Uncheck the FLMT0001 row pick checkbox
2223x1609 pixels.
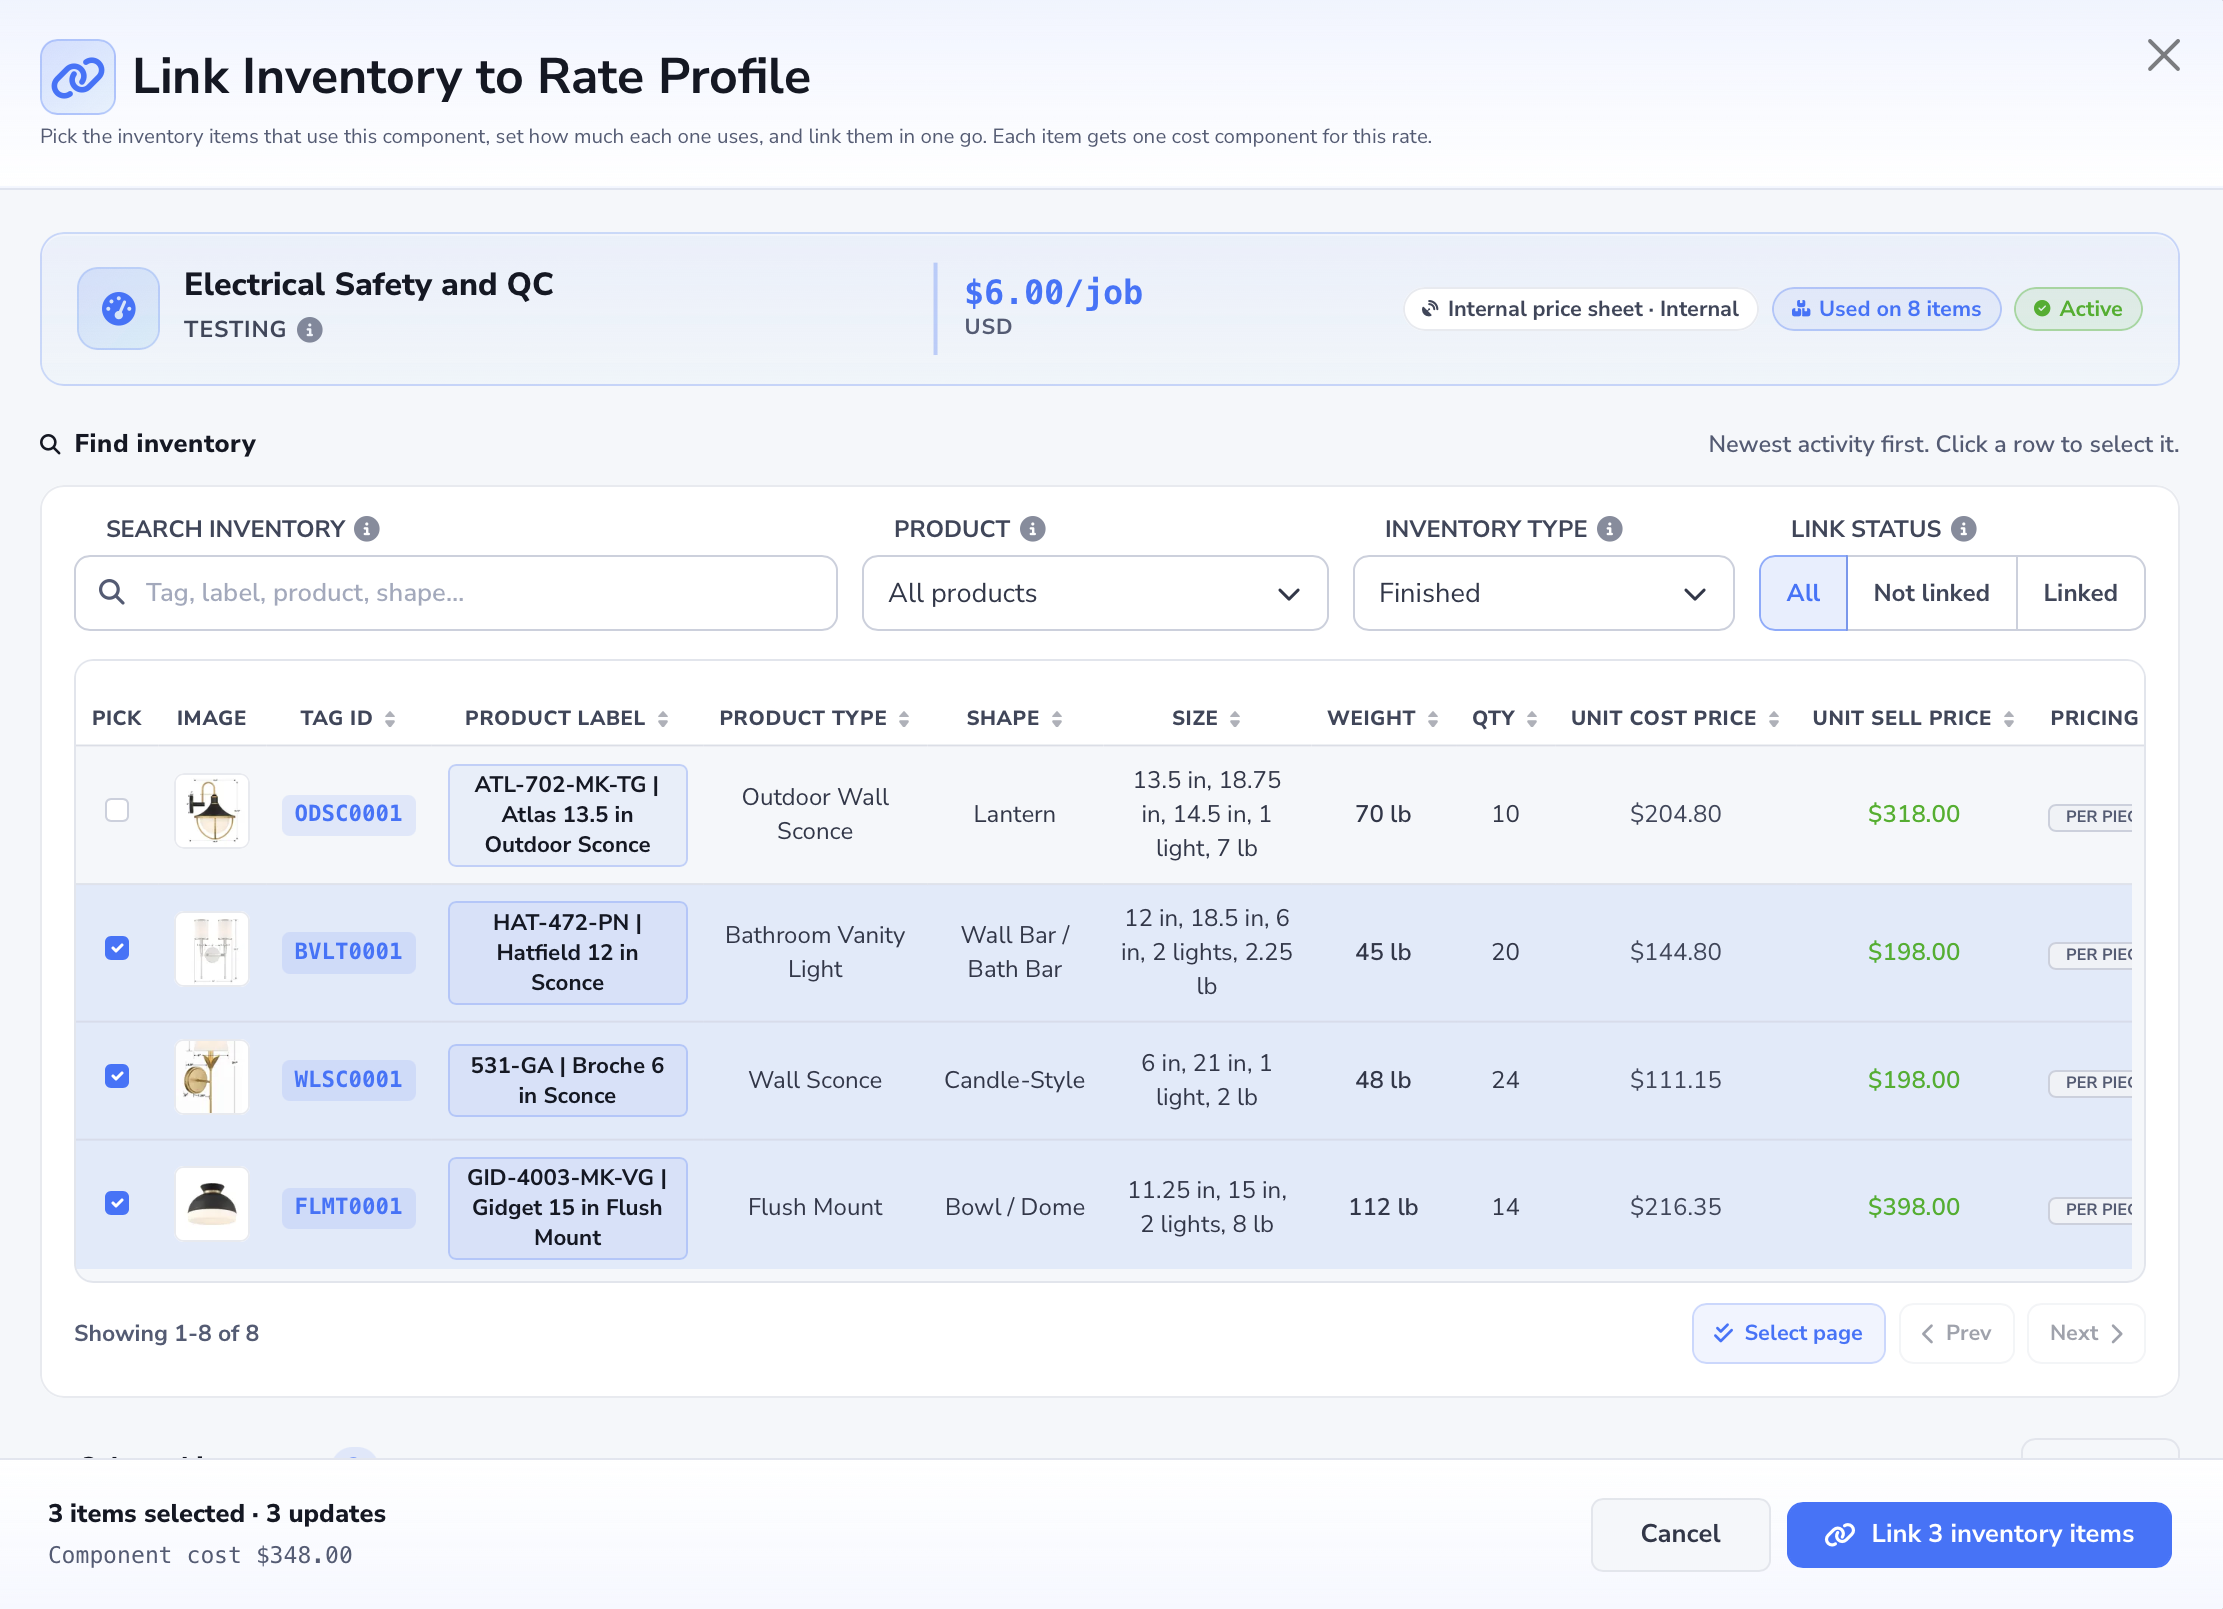click(117, 1203)
